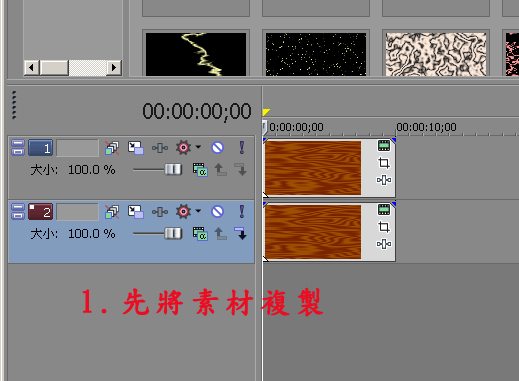Expand Automation Settings dropdown on track 2

point(198,211)
